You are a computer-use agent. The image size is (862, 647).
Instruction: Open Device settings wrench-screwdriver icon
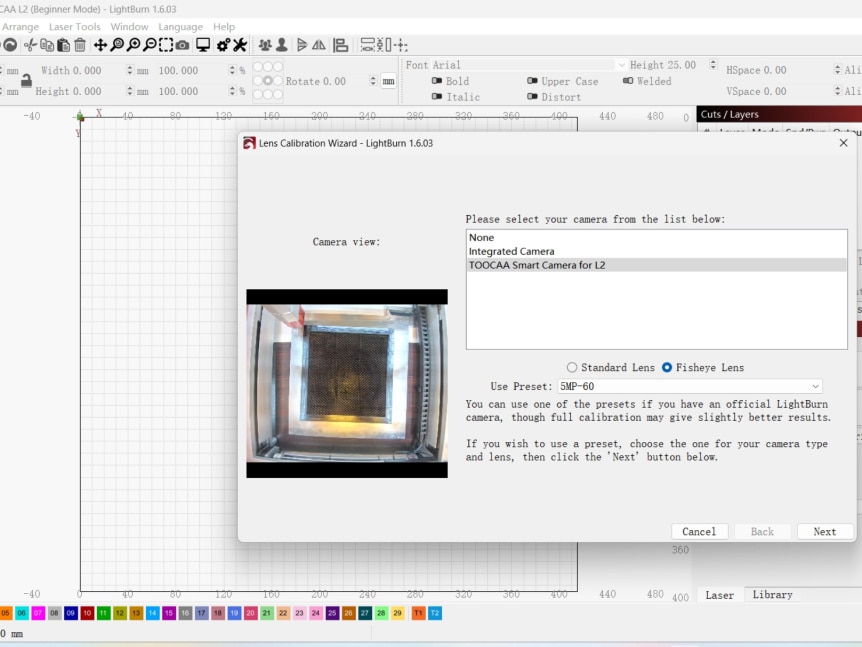[240, 45]
